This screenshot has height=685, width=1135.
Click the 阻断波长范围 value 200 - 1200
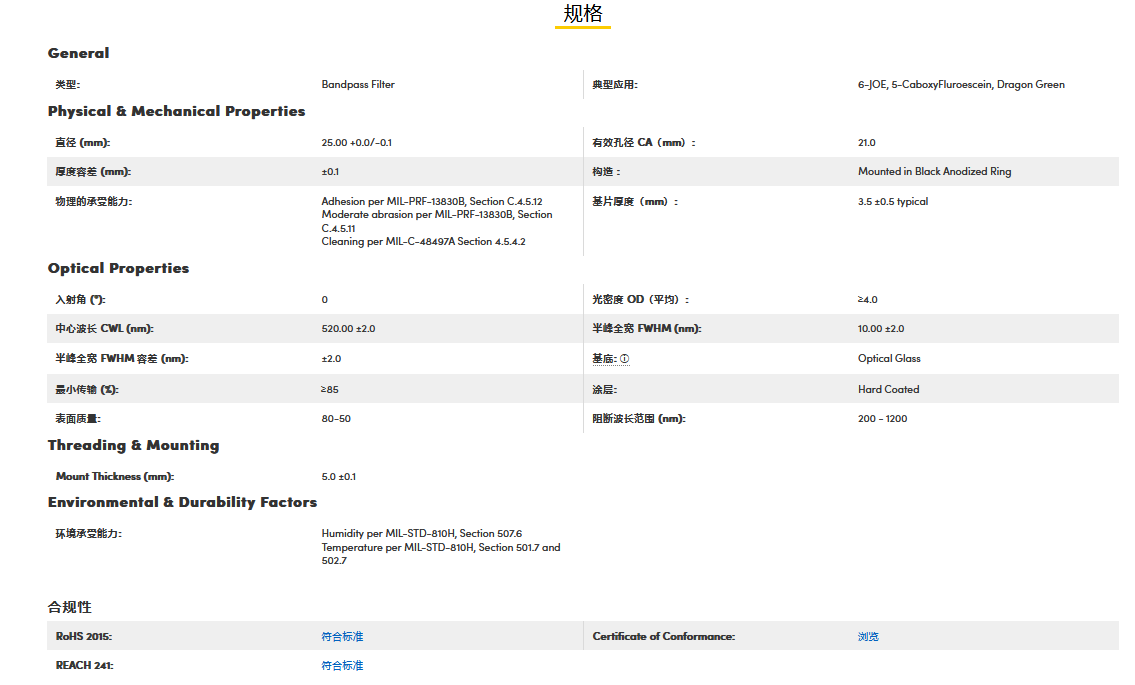pos(882,419)
